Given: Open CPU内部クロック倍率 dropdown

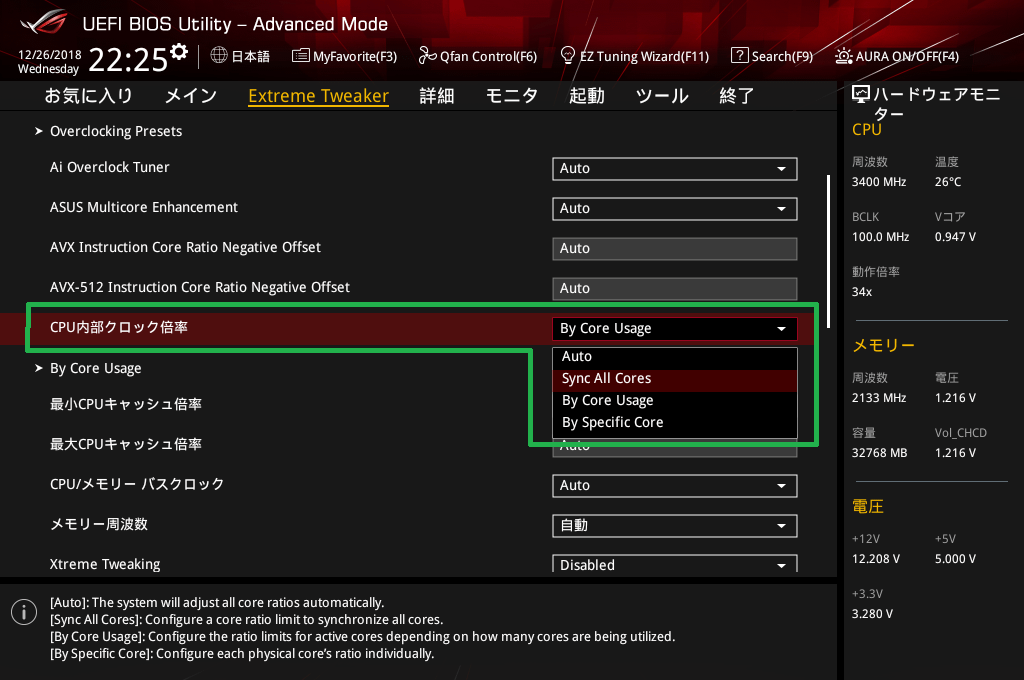Looking at the screenshot, I should pos(675,329).
